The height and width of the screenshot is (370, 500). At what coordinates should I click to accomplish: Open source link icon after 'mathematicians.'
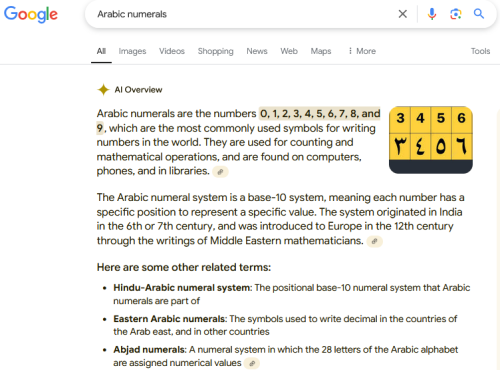tap(374, 241)
